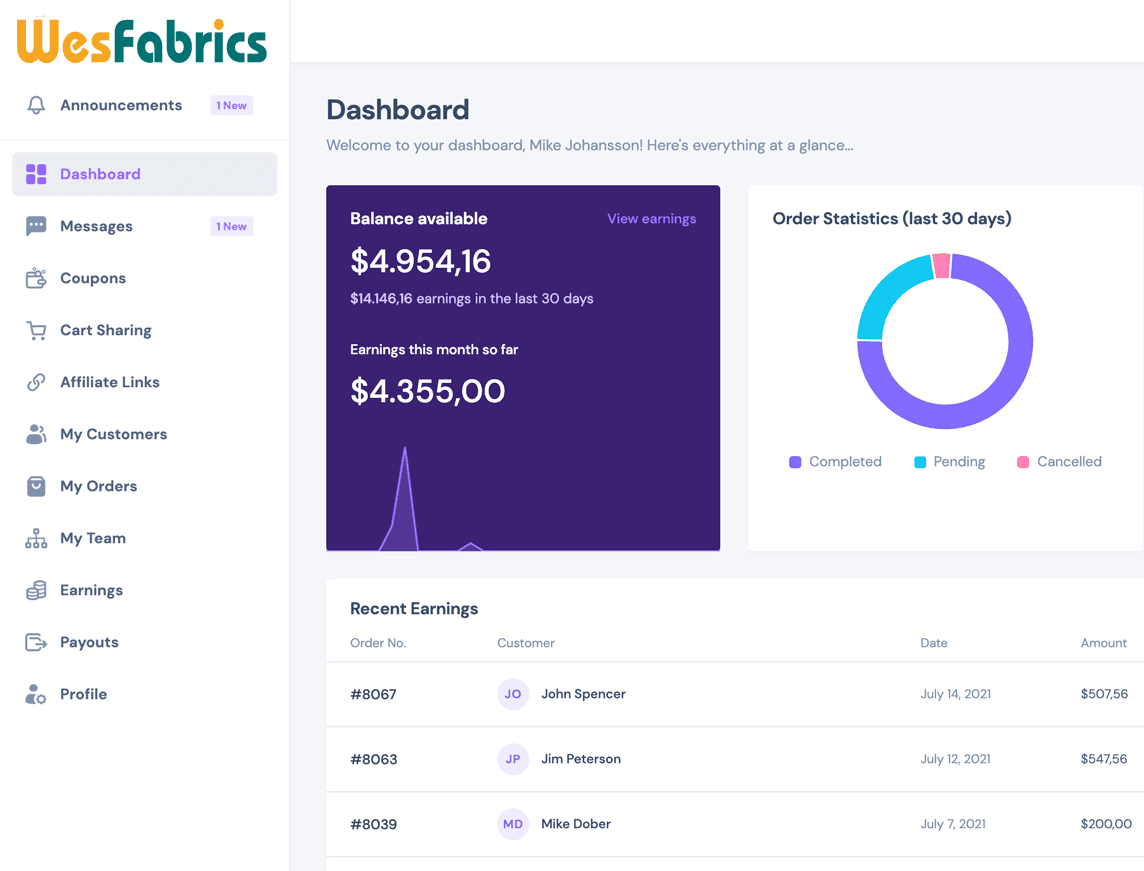This screenshot has width=1144, height=871.
Task: Click the Completed legend purple swatch
Action: (x=795, y=462)
